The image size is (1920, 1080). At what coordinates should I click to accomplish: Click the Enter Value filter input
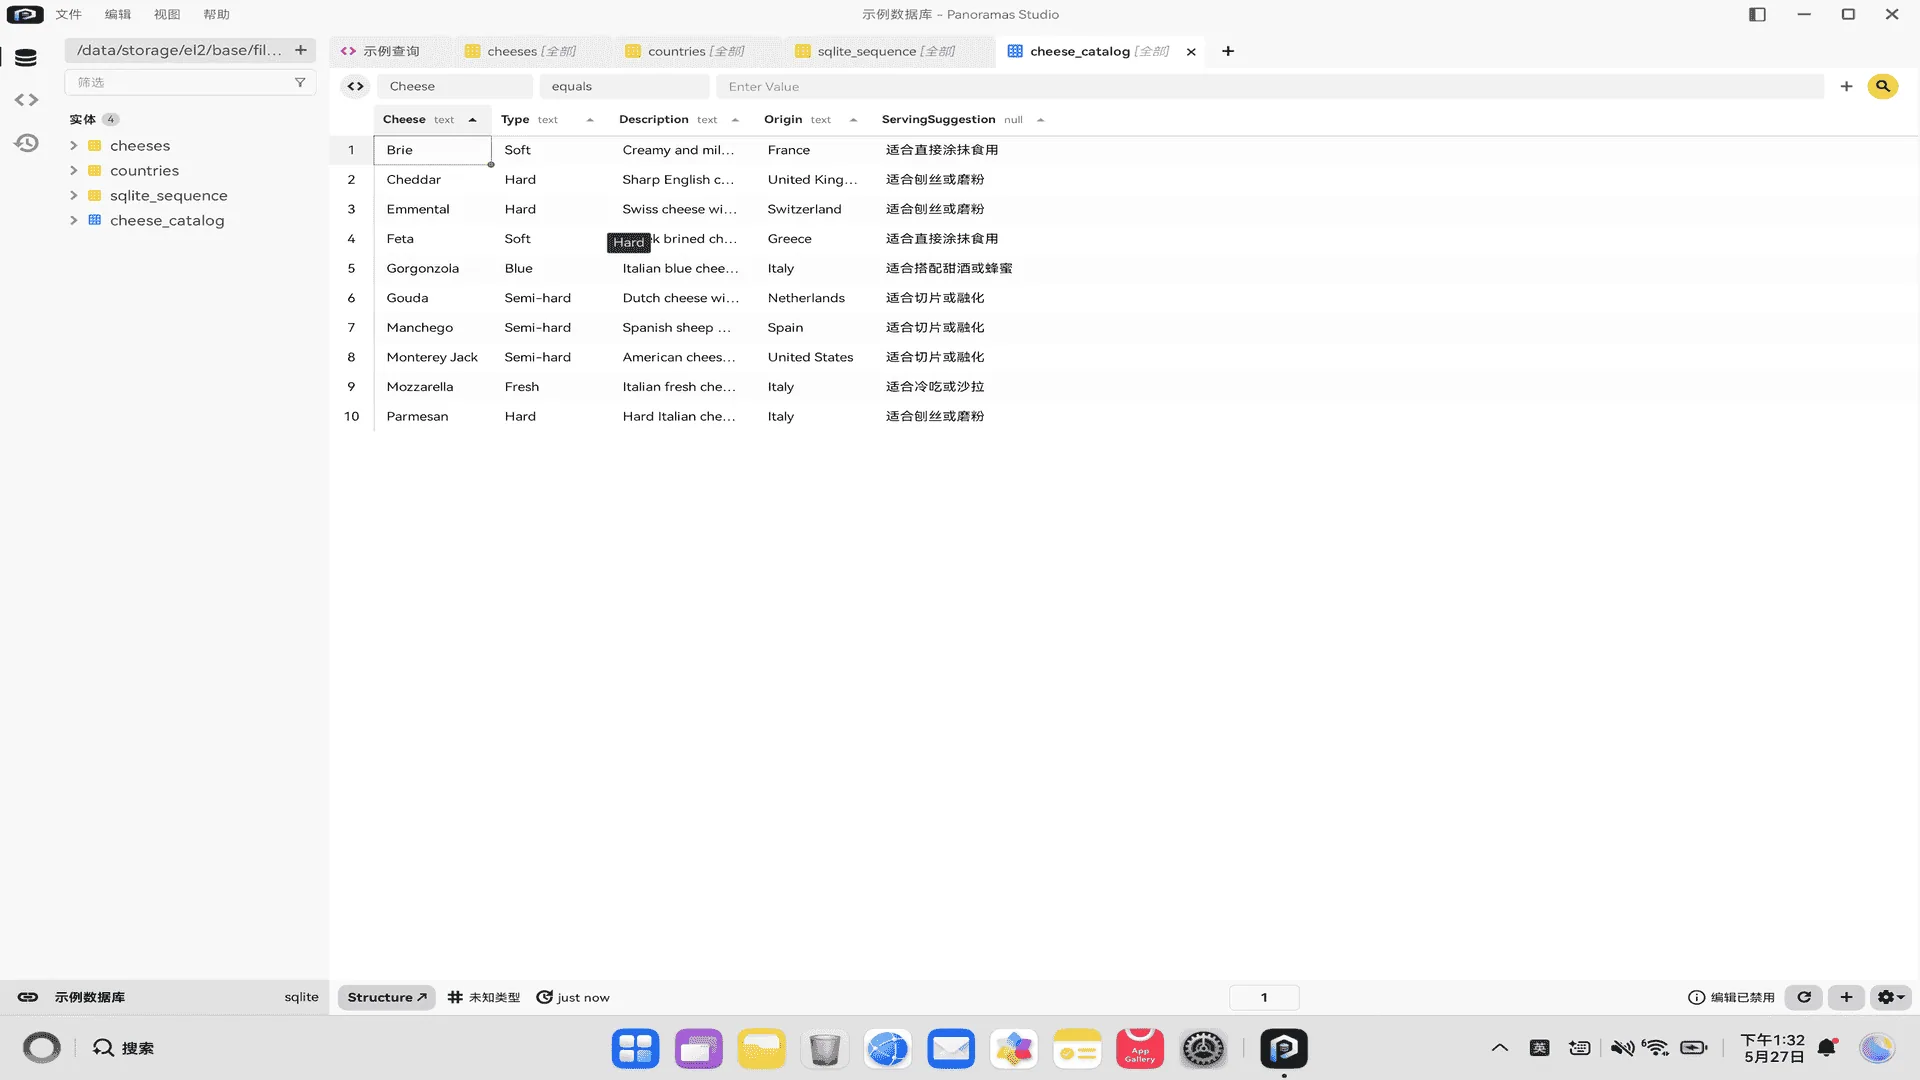(1270, 87)
